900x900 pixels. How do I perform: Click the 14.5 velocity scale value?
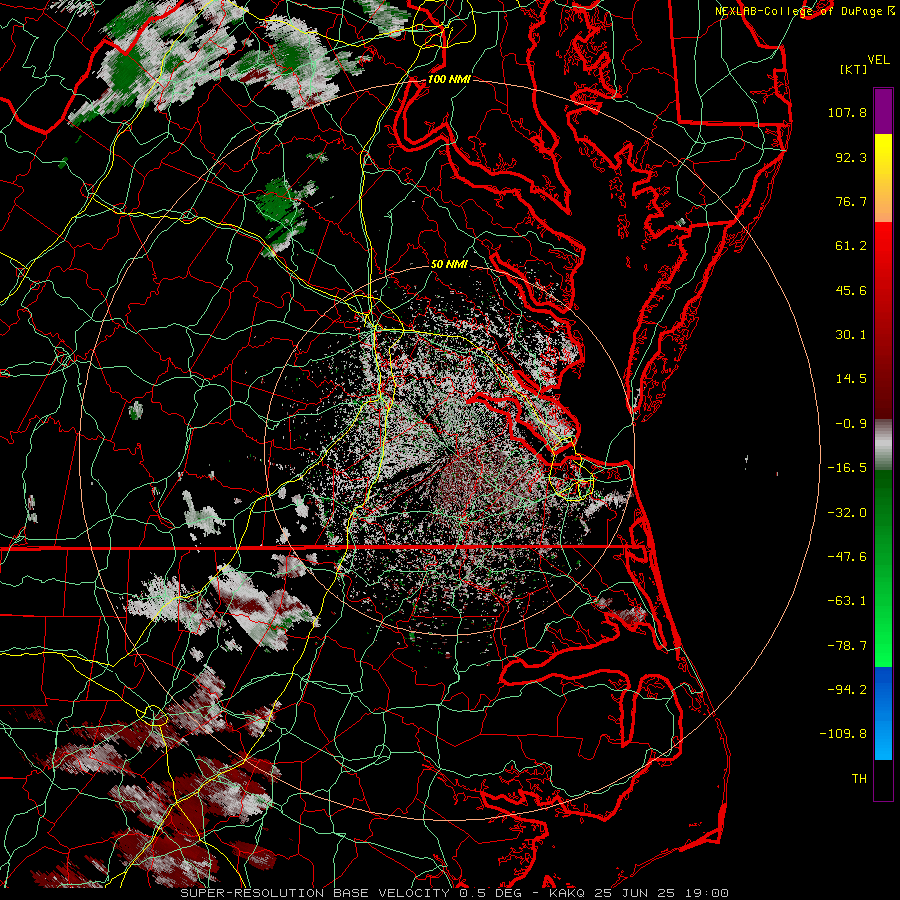pyautogui.click(x=851, y=379)
